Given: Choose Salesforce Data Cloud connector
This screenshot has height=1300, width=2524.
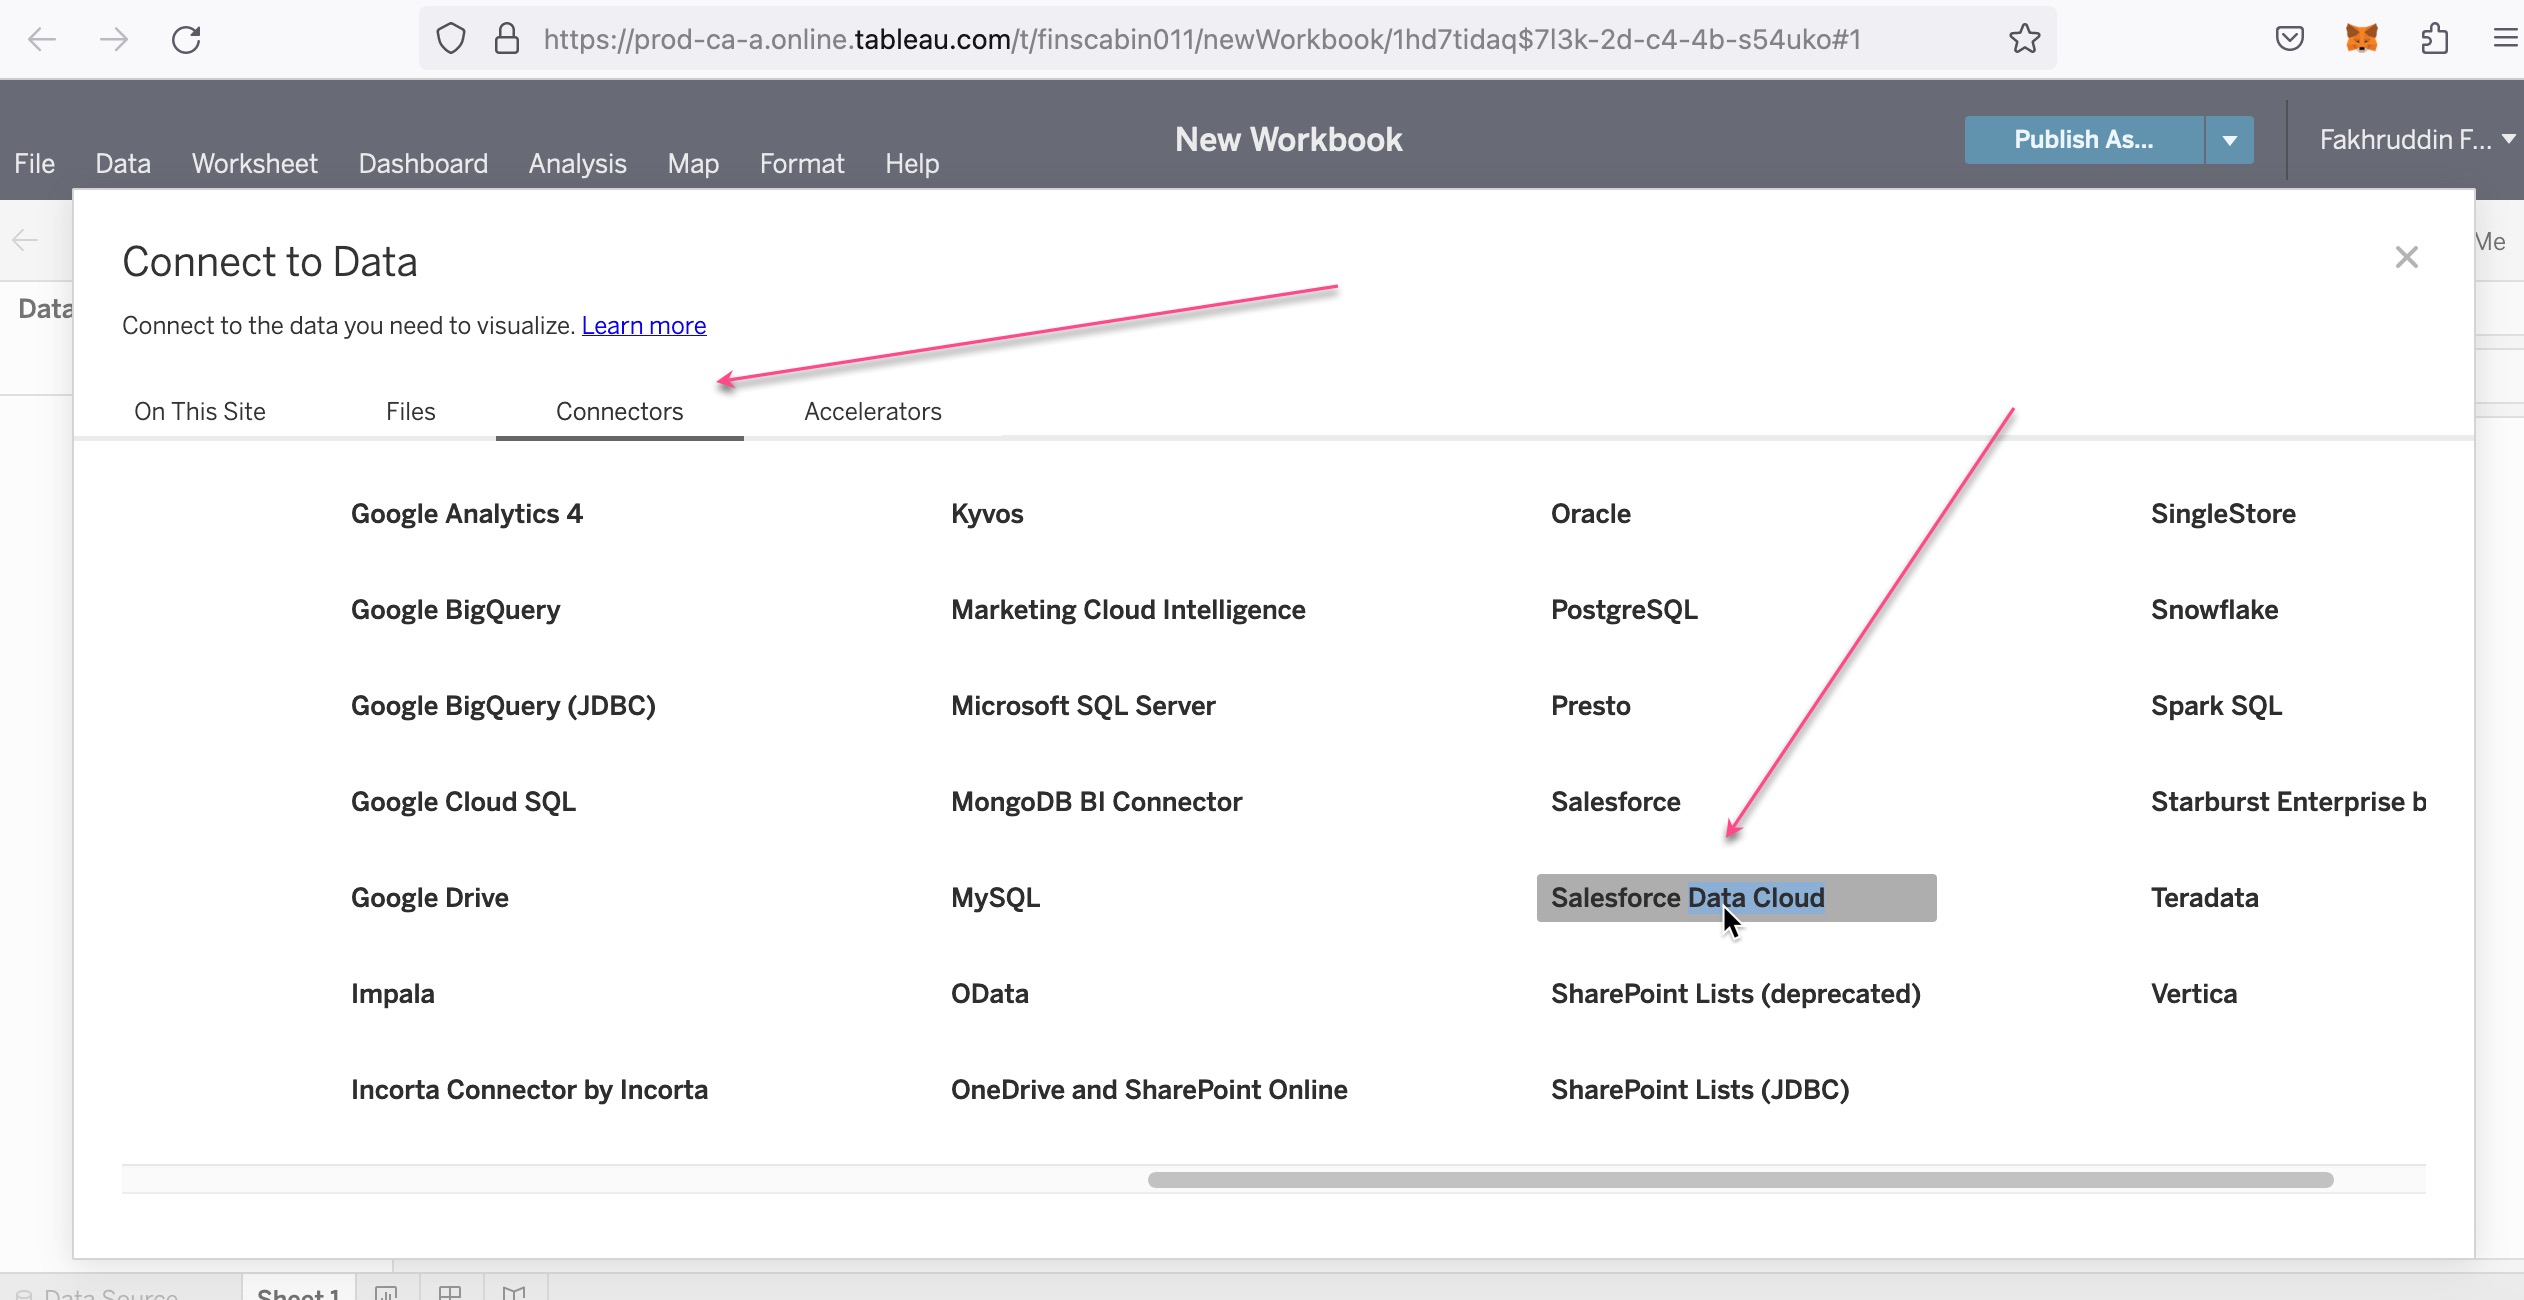Looking at the screenshot, I should [1736, 898].
